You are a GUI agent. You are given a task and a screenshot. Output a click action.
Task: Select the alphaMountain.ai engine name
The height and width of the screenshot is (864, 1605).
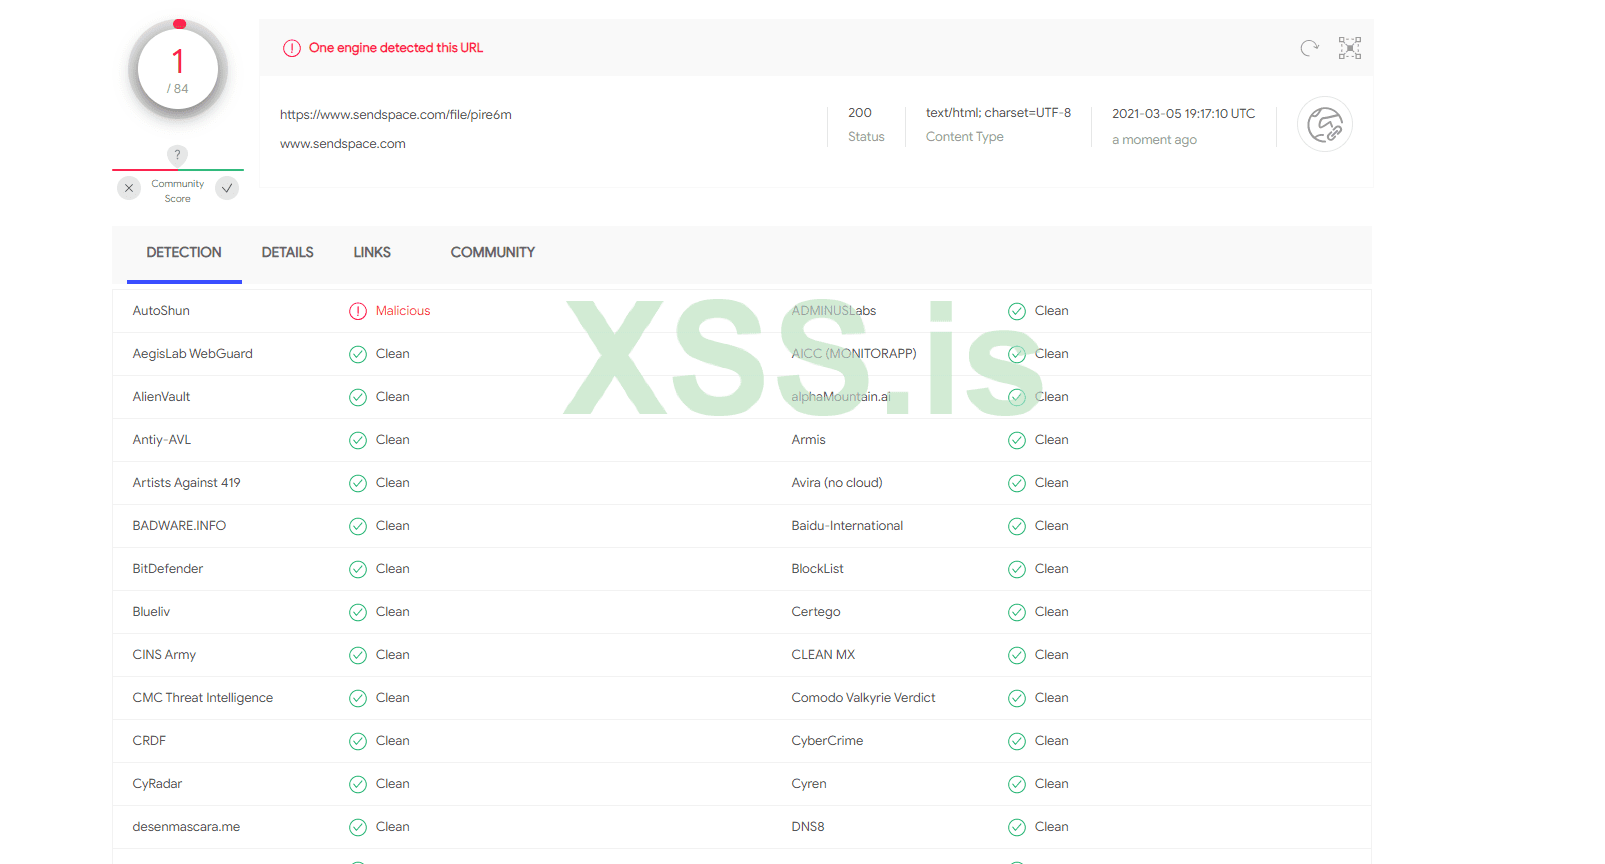tap(841, 397)
